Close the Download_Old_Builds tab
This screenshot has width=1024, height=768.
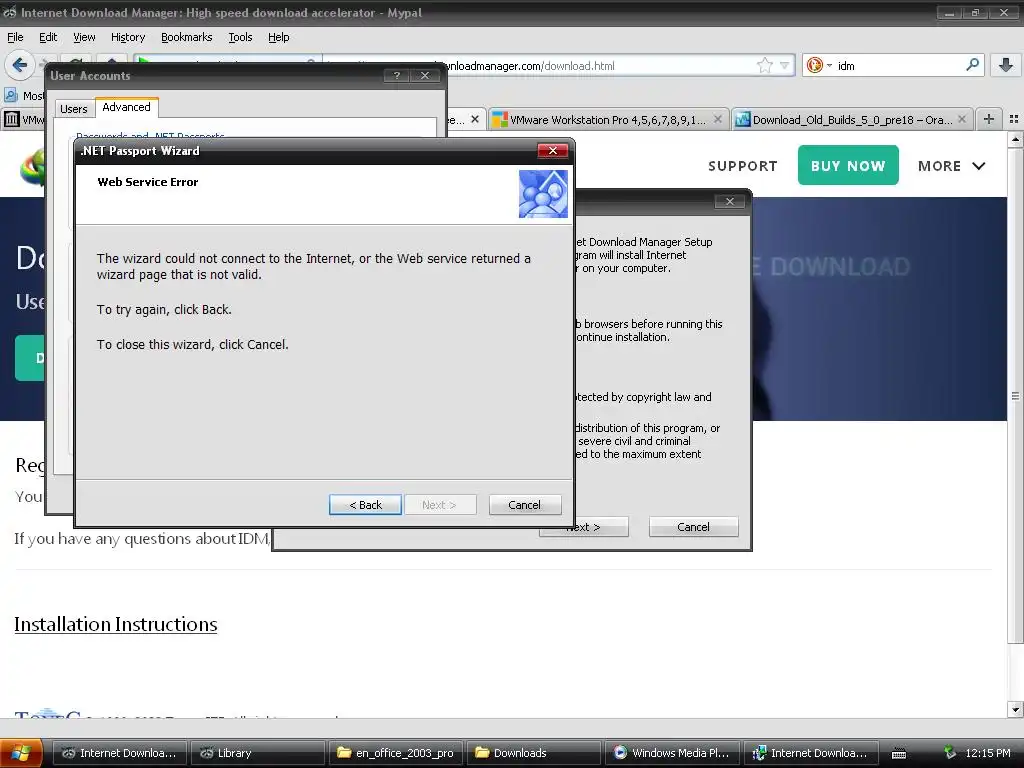click(x=962, y=119)
